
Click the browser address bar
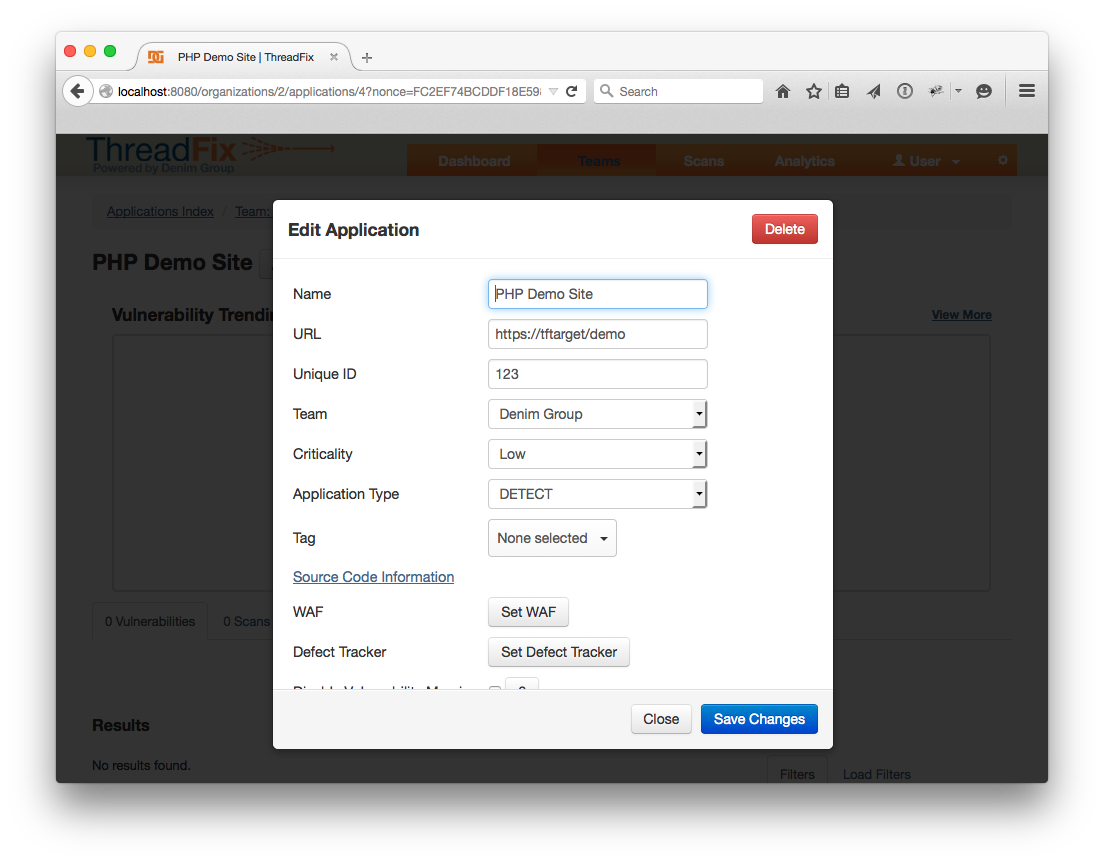pos(330,92)
